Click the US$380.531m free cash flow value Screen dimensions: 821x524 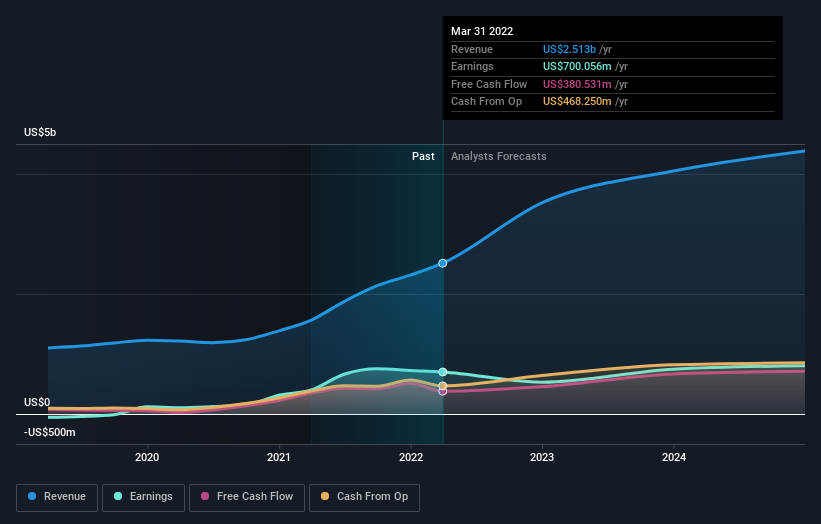click(x=577, y=84)
